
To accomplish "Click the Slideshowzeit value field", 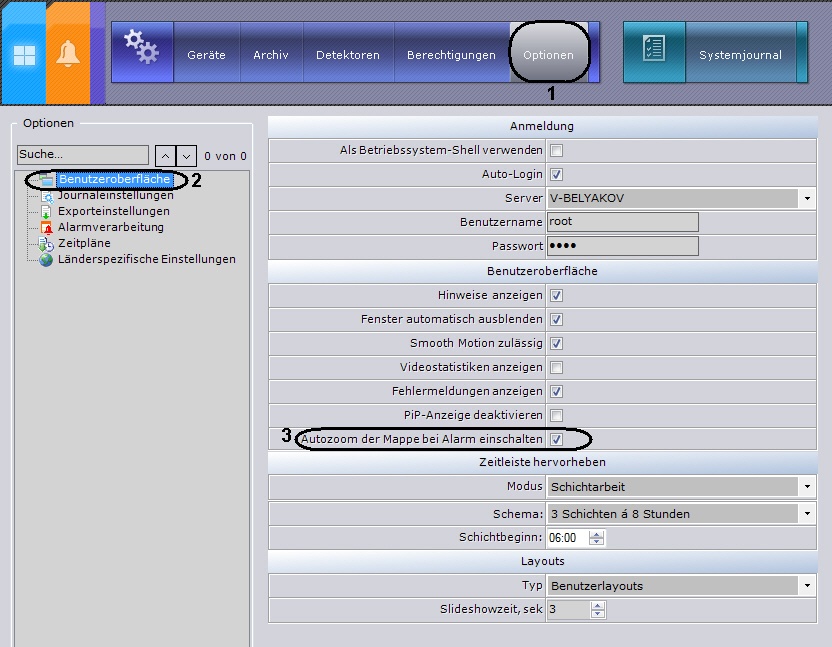I will tap(569, 610).
